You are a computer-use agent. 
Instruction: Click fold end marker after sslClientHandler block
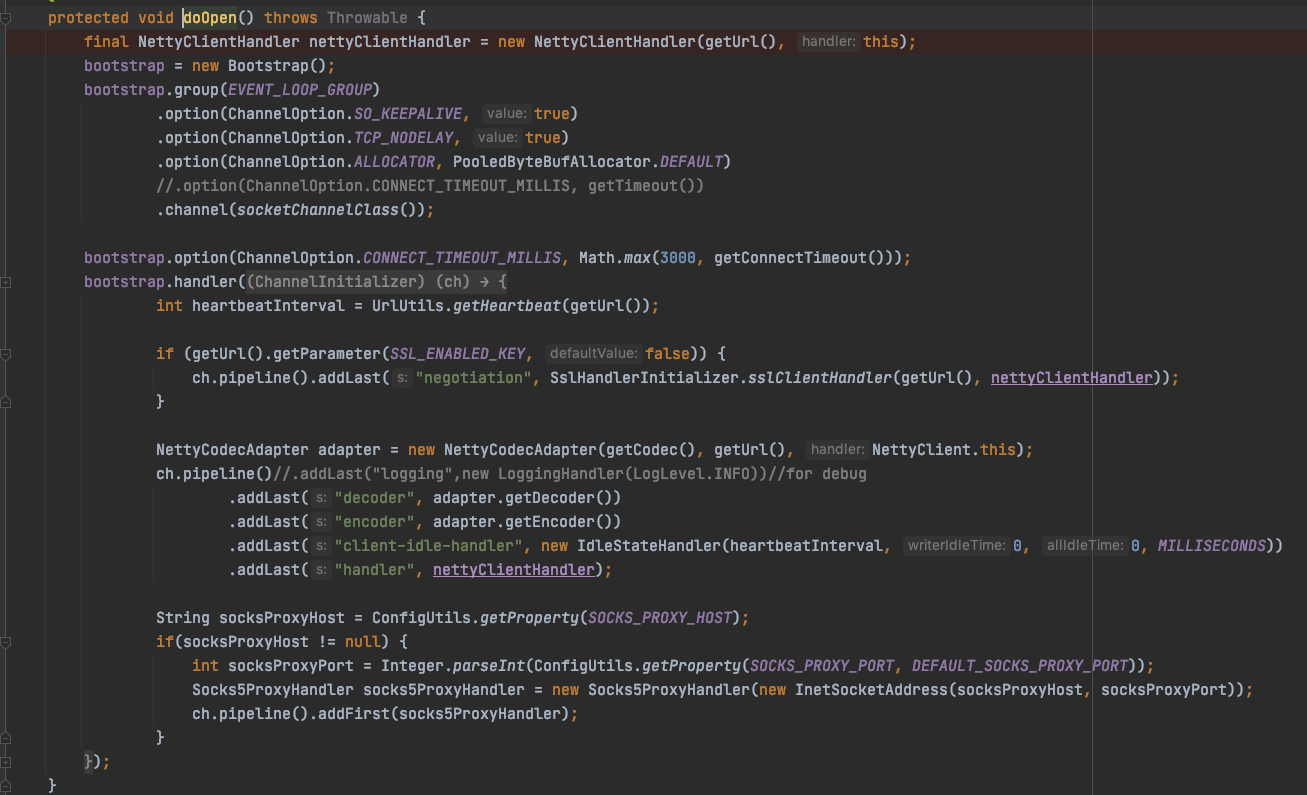6,402
